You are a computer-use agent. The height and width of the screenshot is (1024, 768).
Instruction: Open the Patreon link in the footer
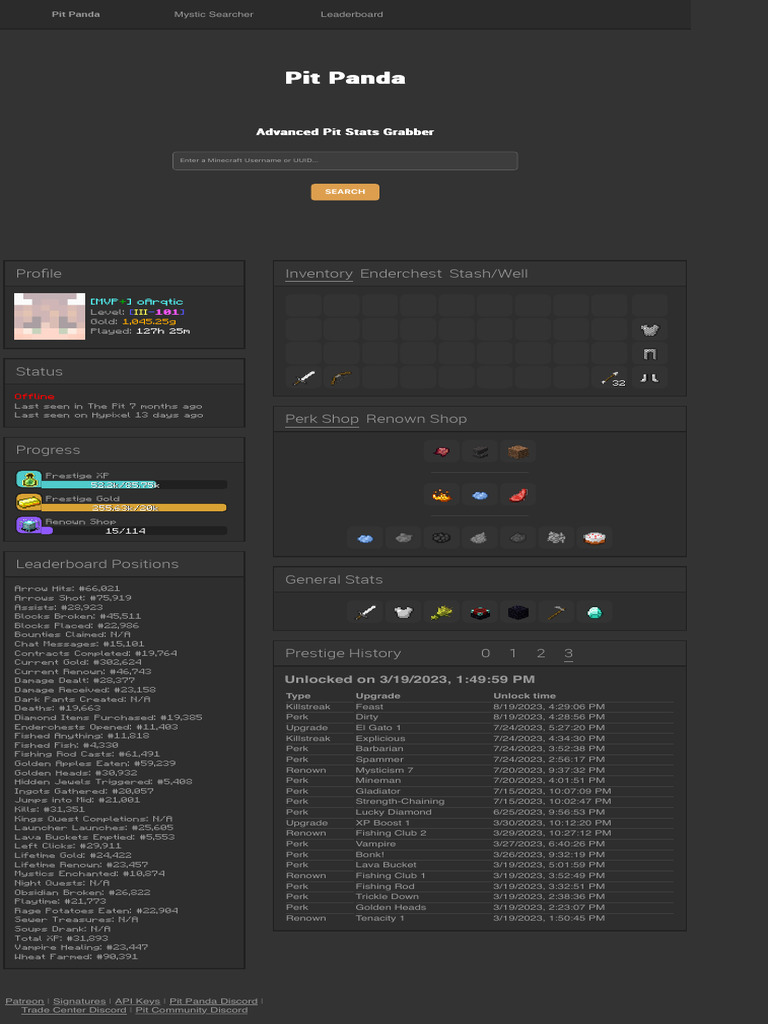coord(25,1000)
